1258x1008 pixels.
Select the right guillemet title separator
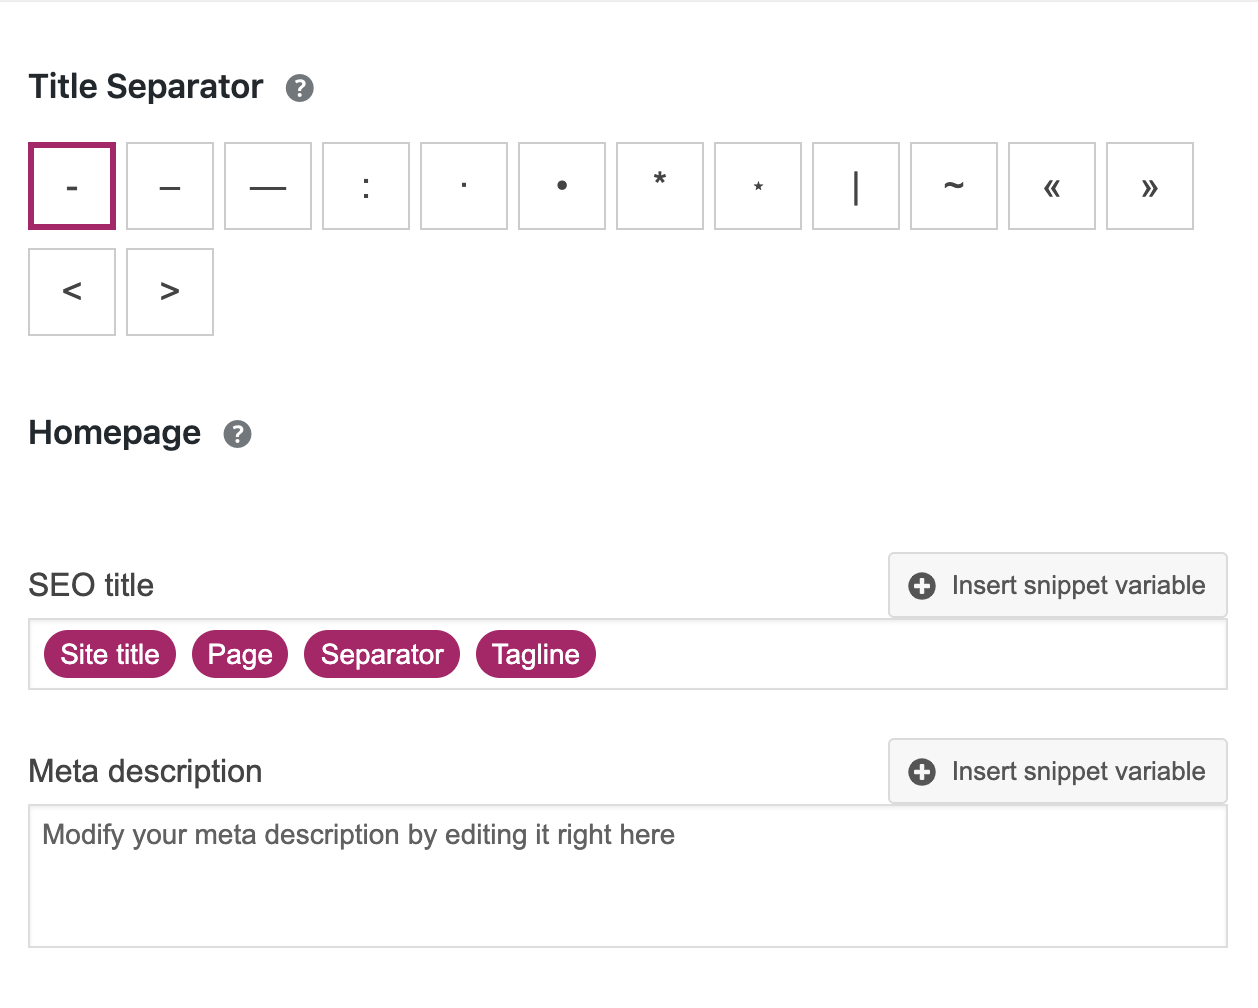point(1149,186)
